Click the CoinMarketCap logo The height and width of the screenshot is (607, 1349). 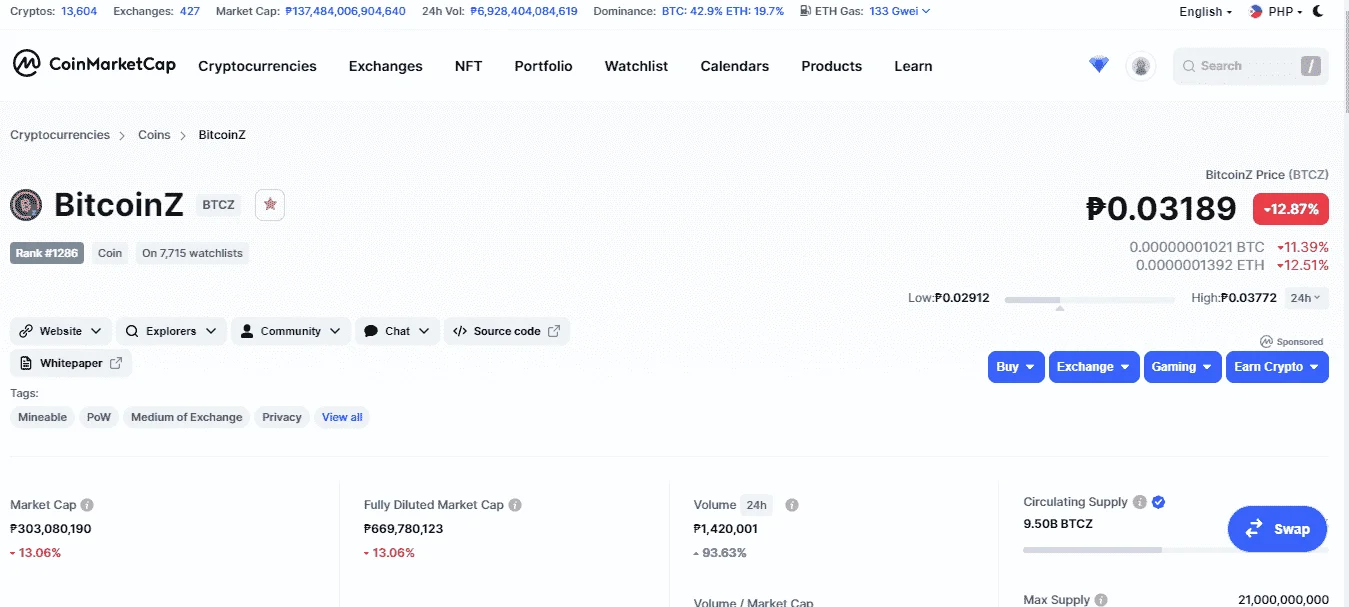(x=94, y=65)
